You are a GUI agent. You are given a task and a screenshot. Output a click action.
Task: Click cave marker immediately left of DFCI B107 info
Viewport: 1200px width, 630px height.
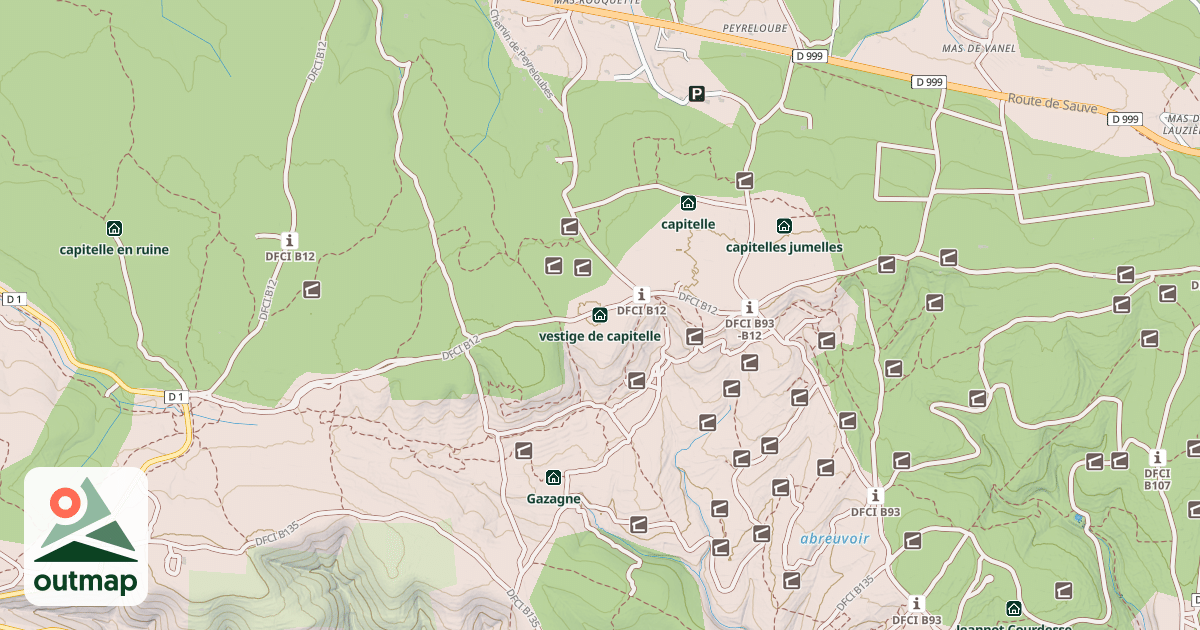click(1120, 461)
